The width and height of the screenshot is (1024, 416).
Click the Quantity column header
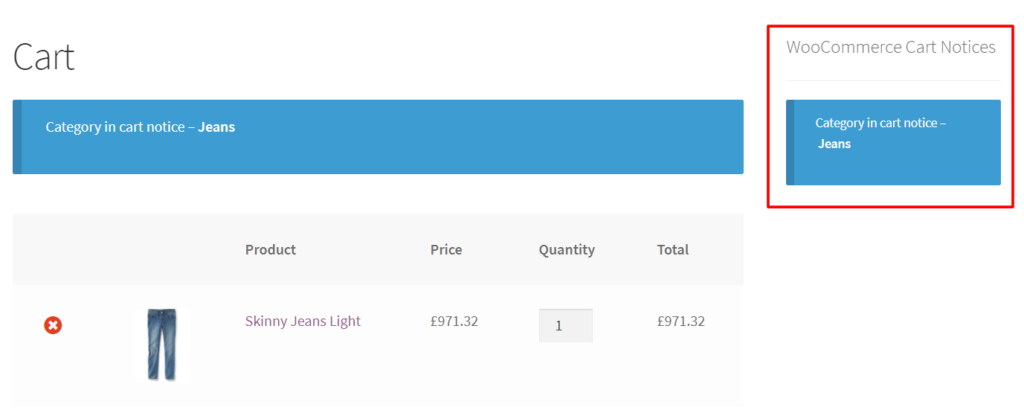point(567,249)
